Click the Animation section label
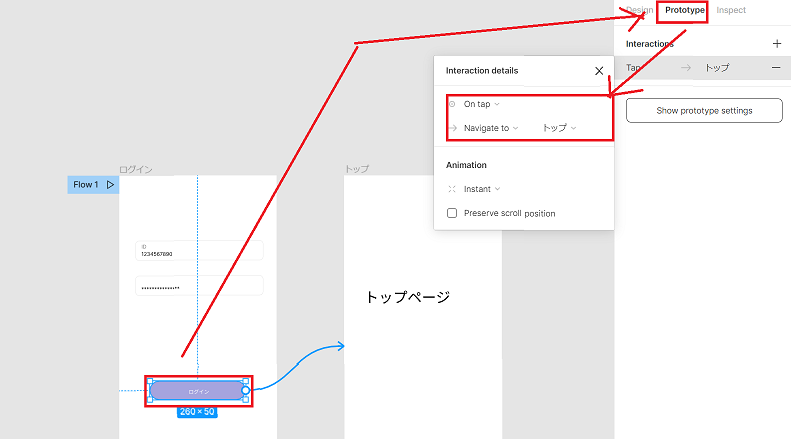This screenshot has width=791, height=439. coord(466,165)
